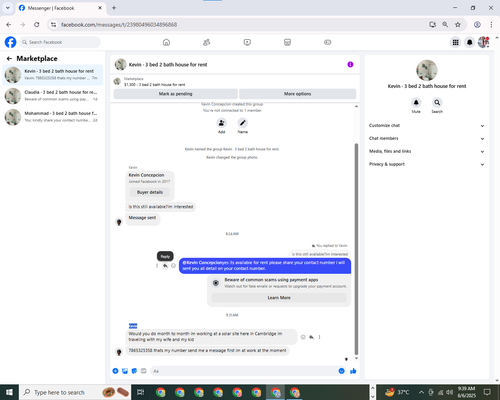Open Buyer details for Kevin Concepcion
This screenshot has height=400, width=500.
(150, 192)
